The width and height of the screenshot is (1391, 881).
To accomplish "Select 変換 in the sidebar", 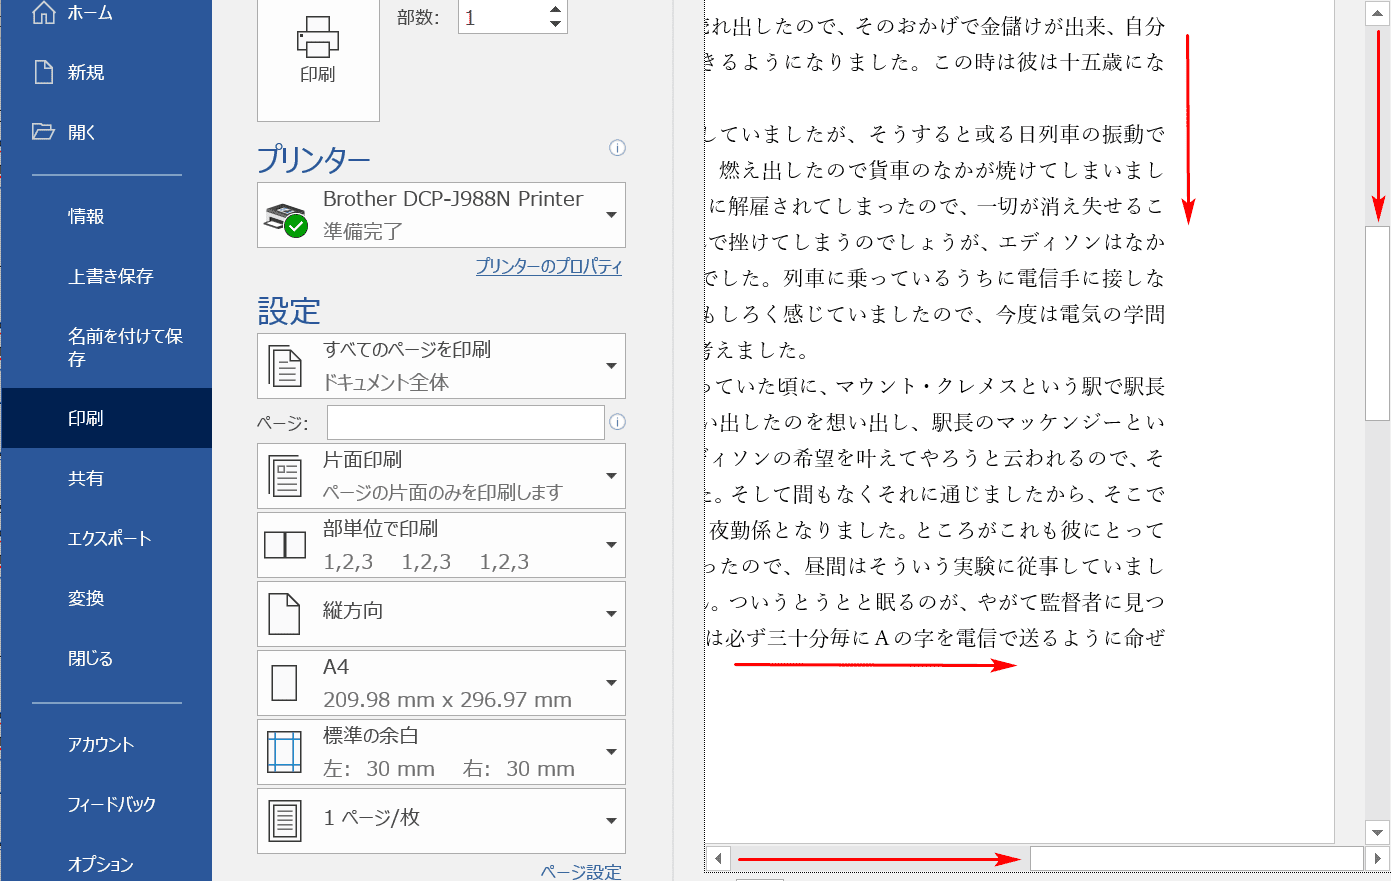I will 86,598.
